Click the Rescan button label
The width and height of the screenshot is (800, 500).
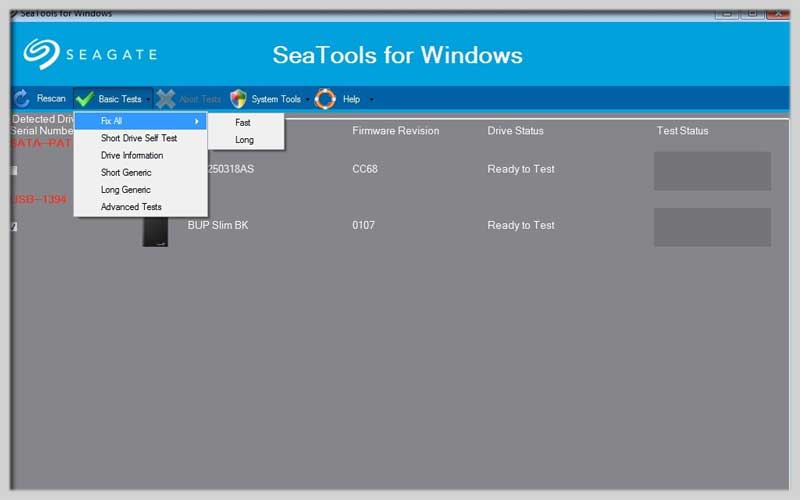pyautogui.click(x=51, y=98)
